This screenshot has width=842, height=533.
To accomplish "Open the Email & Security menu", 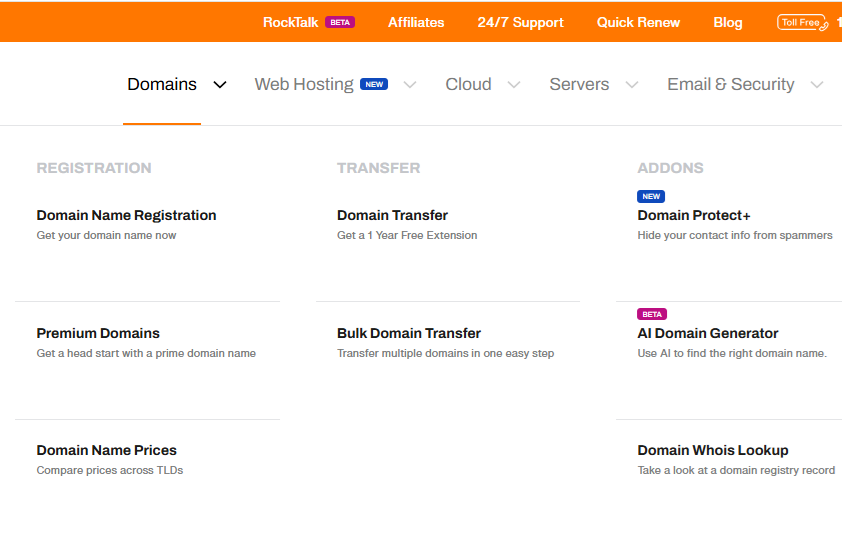I will (x=730, y=84).
